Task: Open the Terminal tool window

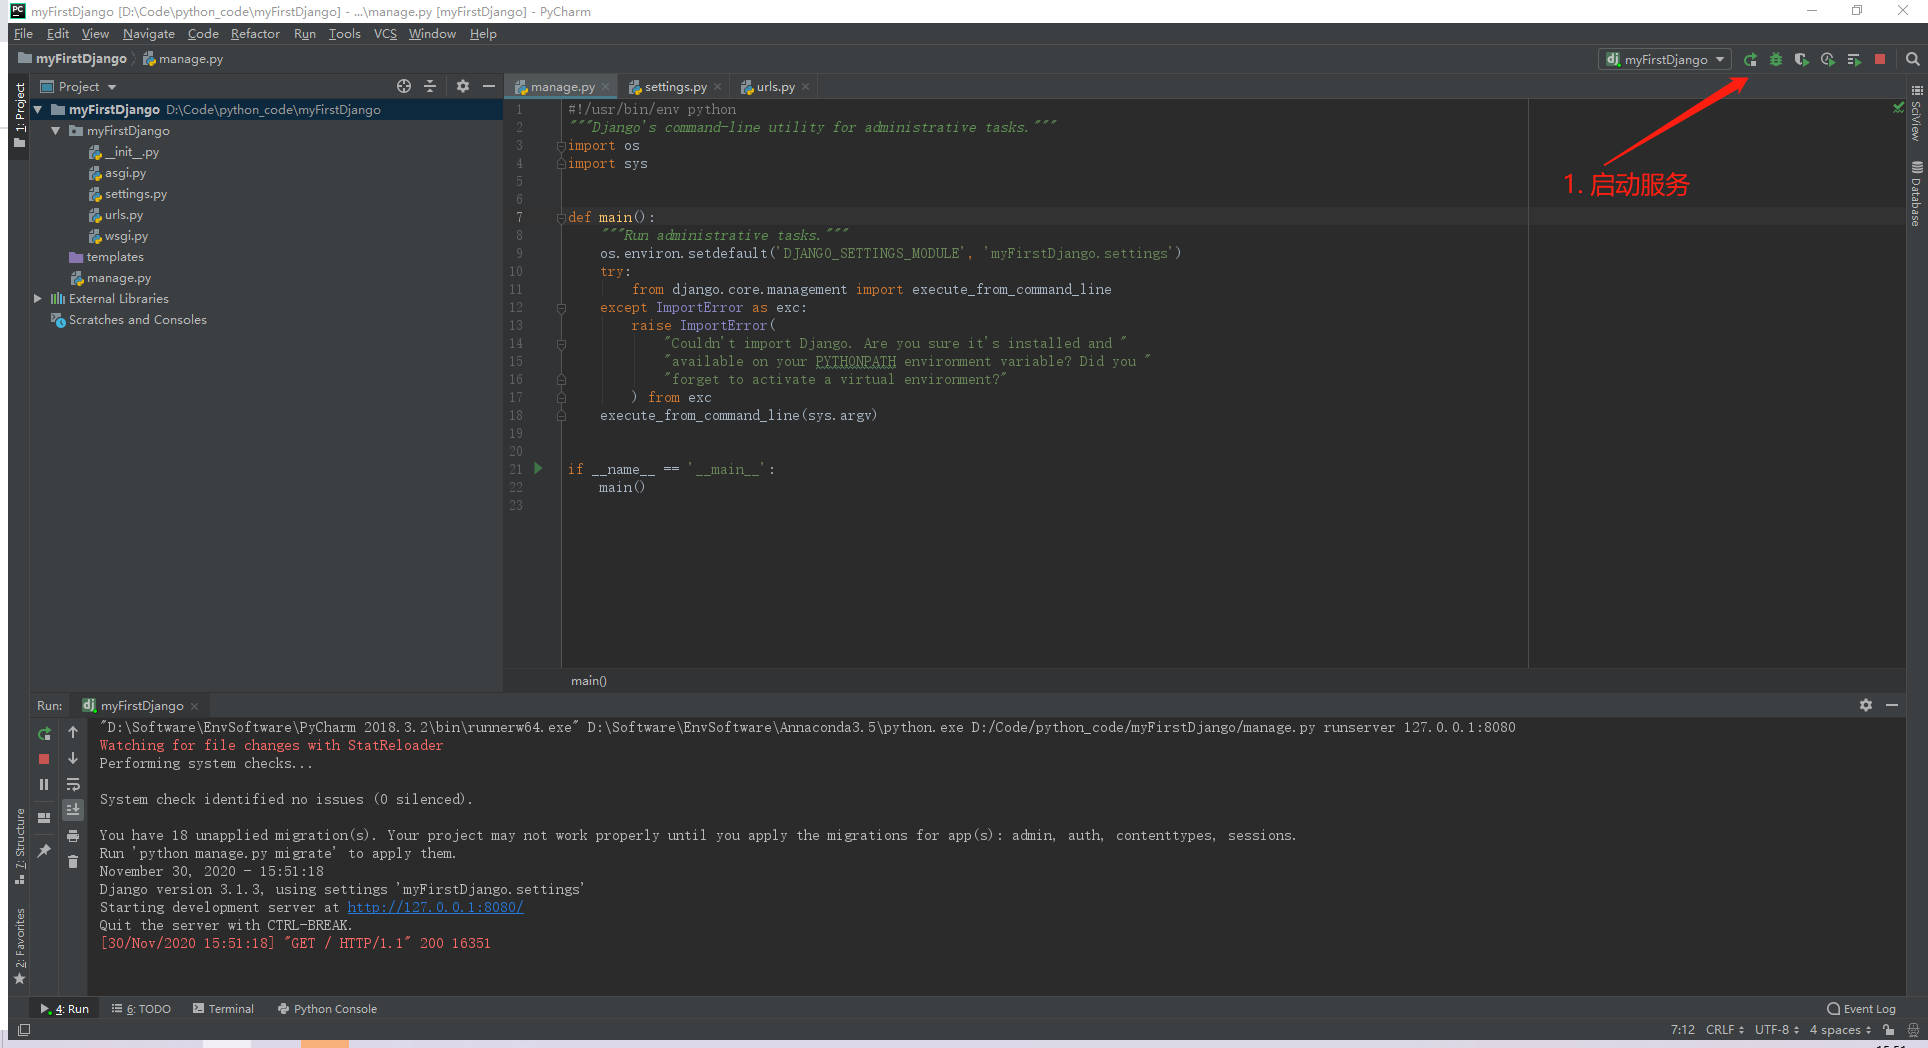Action: click(224, 1009)
